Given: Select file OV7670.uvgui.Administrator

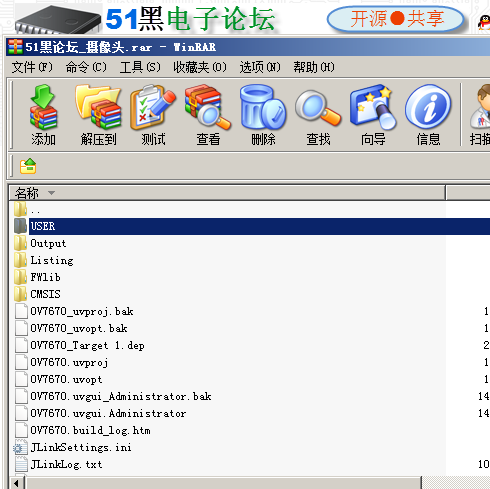Looking at the screenshot, I should [x=108, y=413].
